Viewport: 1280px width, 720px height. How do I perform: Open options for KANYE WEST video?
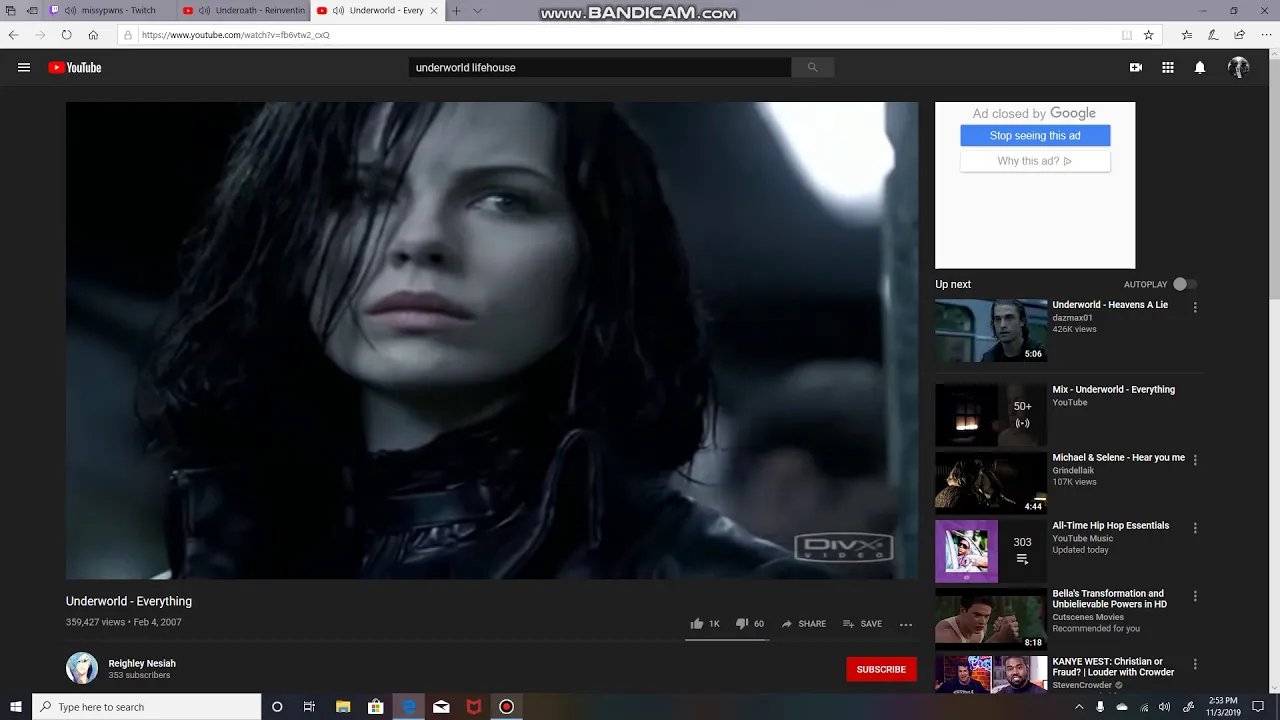(1195, 665)
